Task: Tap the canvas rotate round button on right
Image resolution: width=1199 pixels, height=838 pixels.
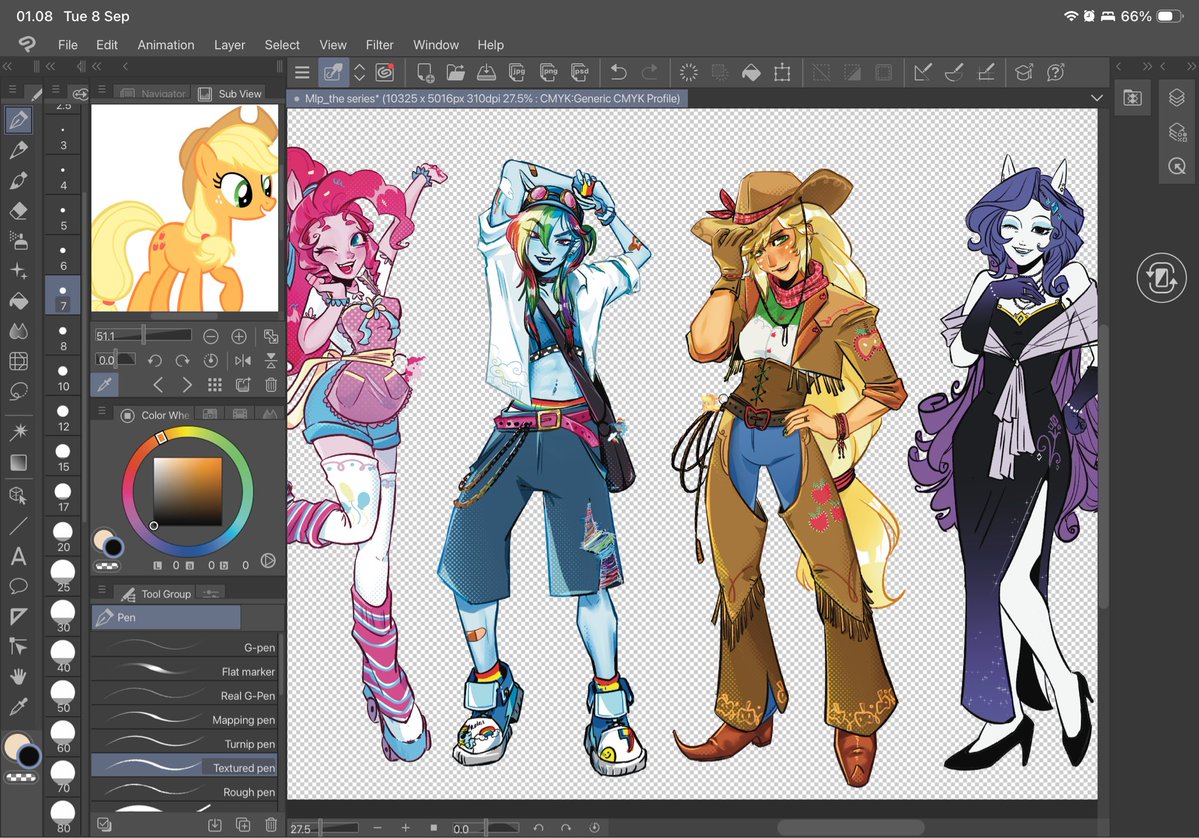Action: pos(1162,278)
